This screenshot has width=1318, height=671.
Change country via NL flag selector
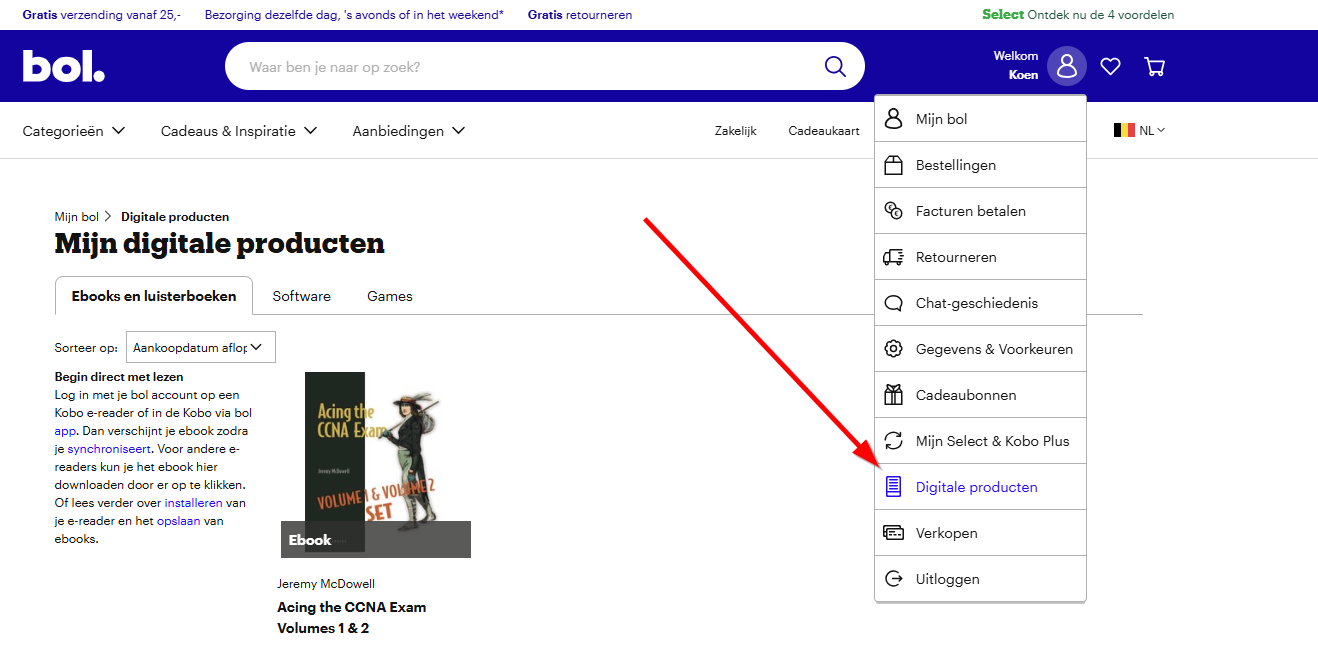[1139, 130]
